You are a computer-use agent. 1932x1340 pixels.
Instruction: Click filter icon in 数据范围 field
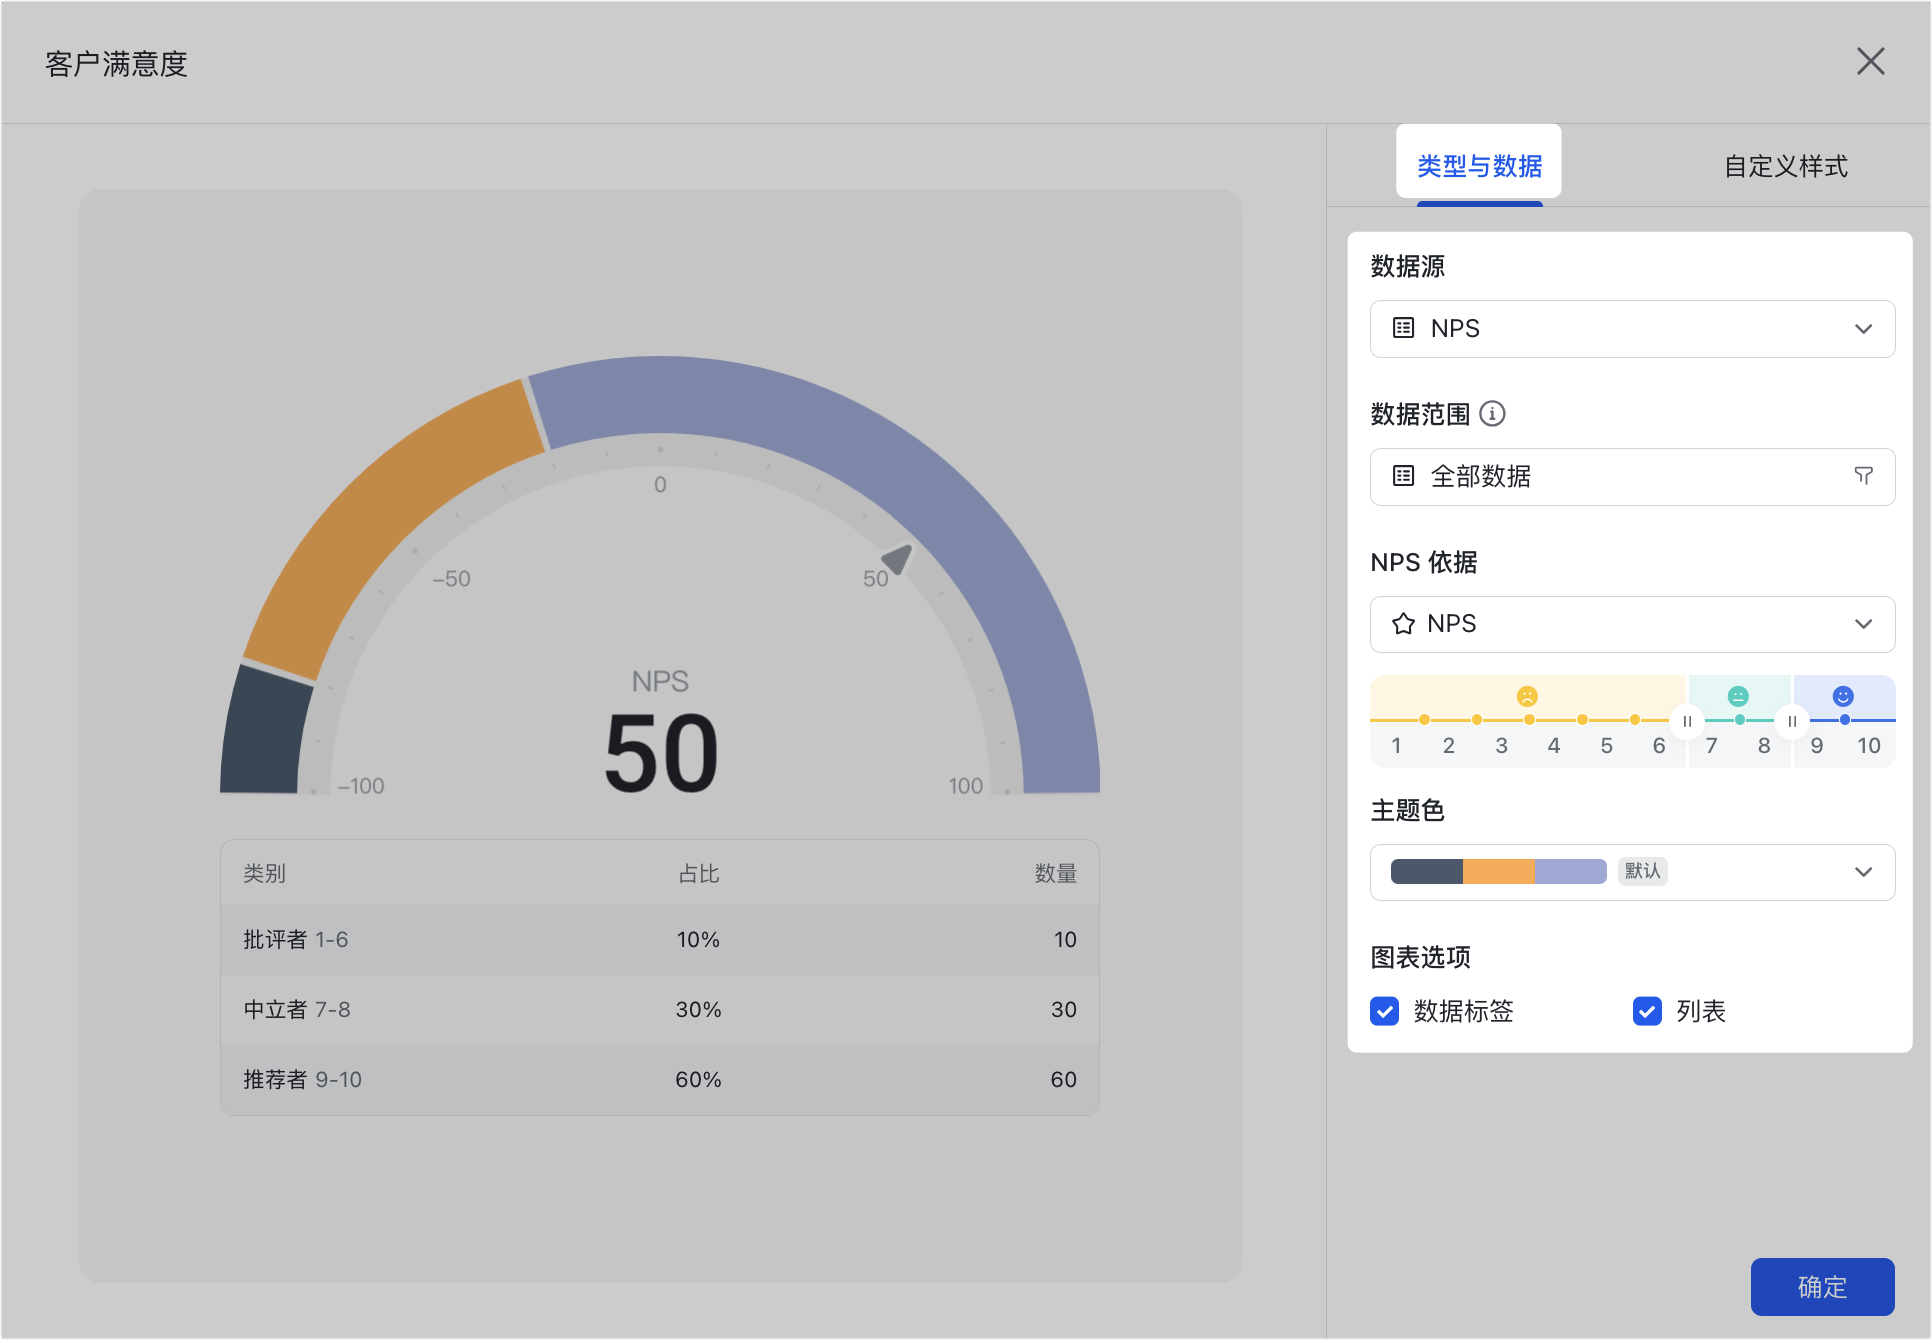[1863, 476]
